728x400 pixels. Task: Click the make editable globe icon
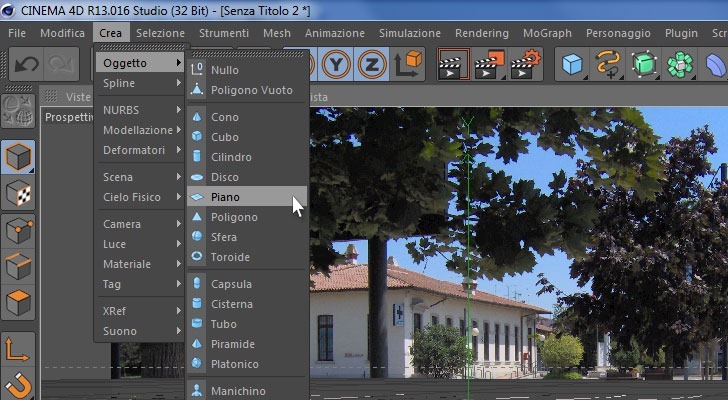point(18,111)
